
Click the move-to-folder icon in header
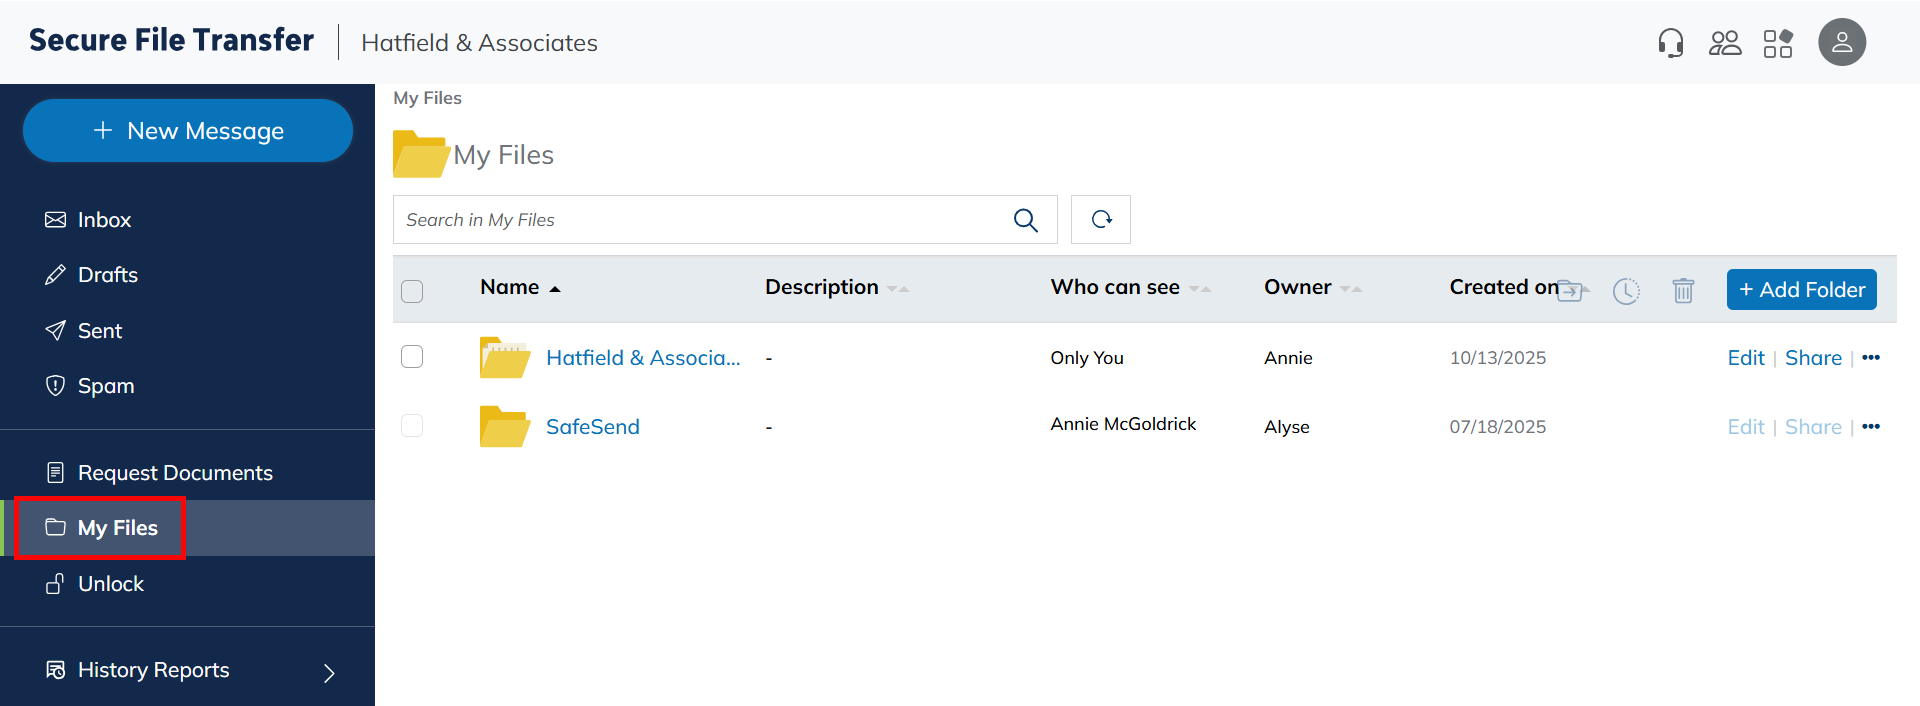[x=1571, y=290]
